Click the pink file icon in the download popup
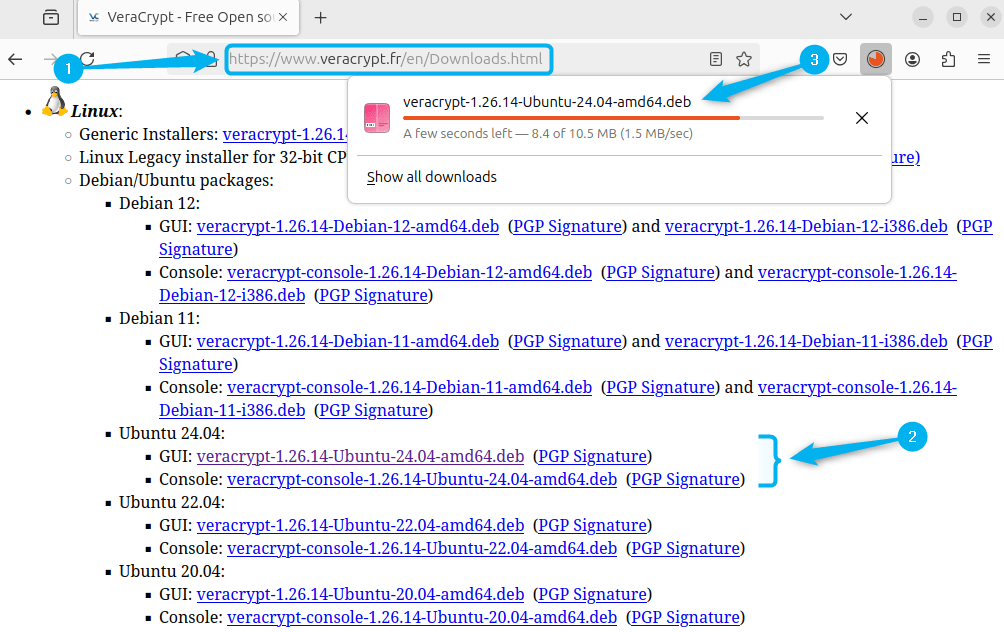 coord(376,117)
